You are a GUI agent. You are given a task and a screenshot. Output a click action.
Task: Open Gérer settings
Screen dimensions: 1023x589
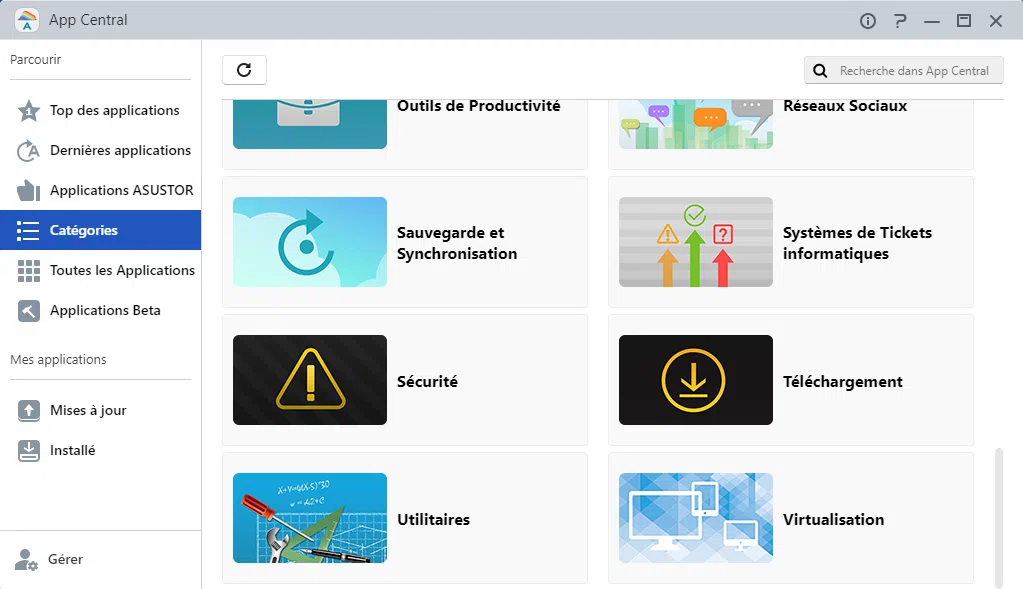pos(100,559)
